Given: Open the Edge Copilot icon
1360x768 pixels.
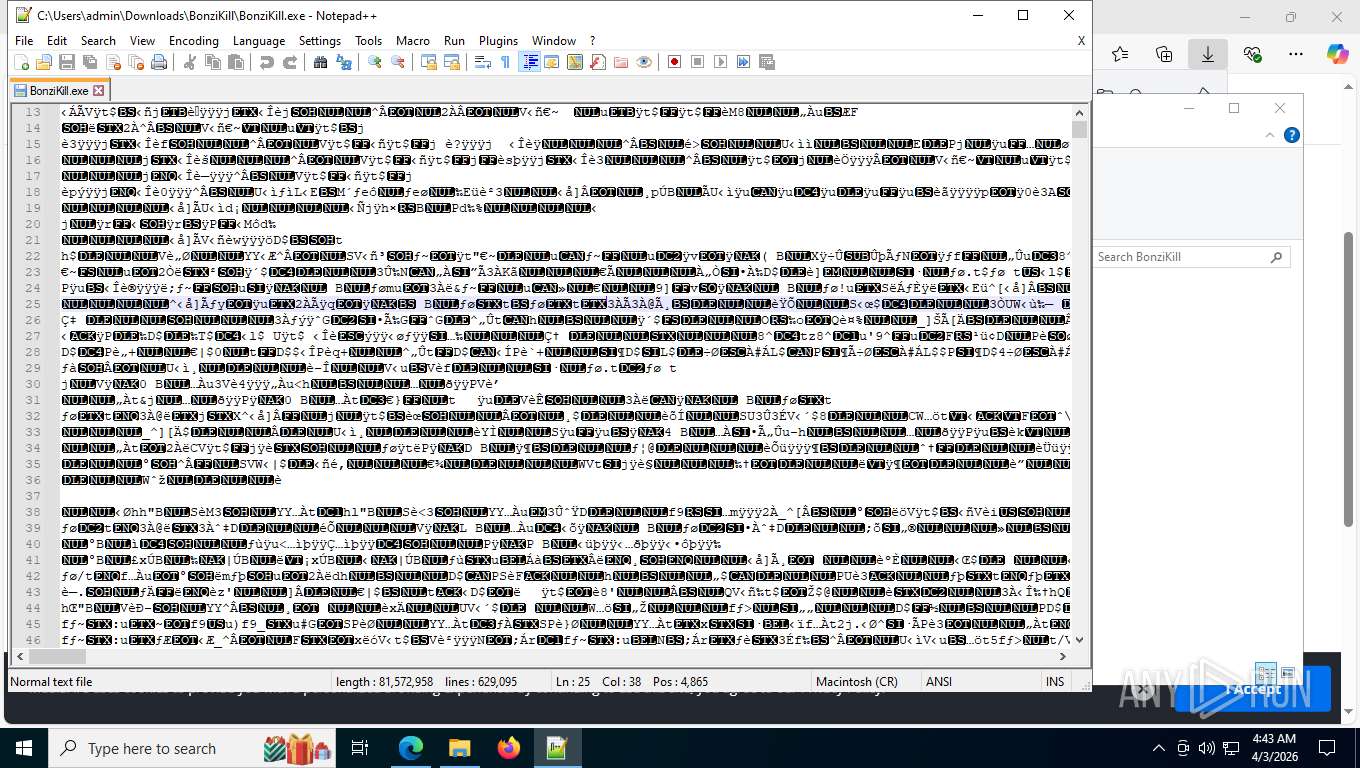Looking at the screenshot, I should click(1336, 54).
